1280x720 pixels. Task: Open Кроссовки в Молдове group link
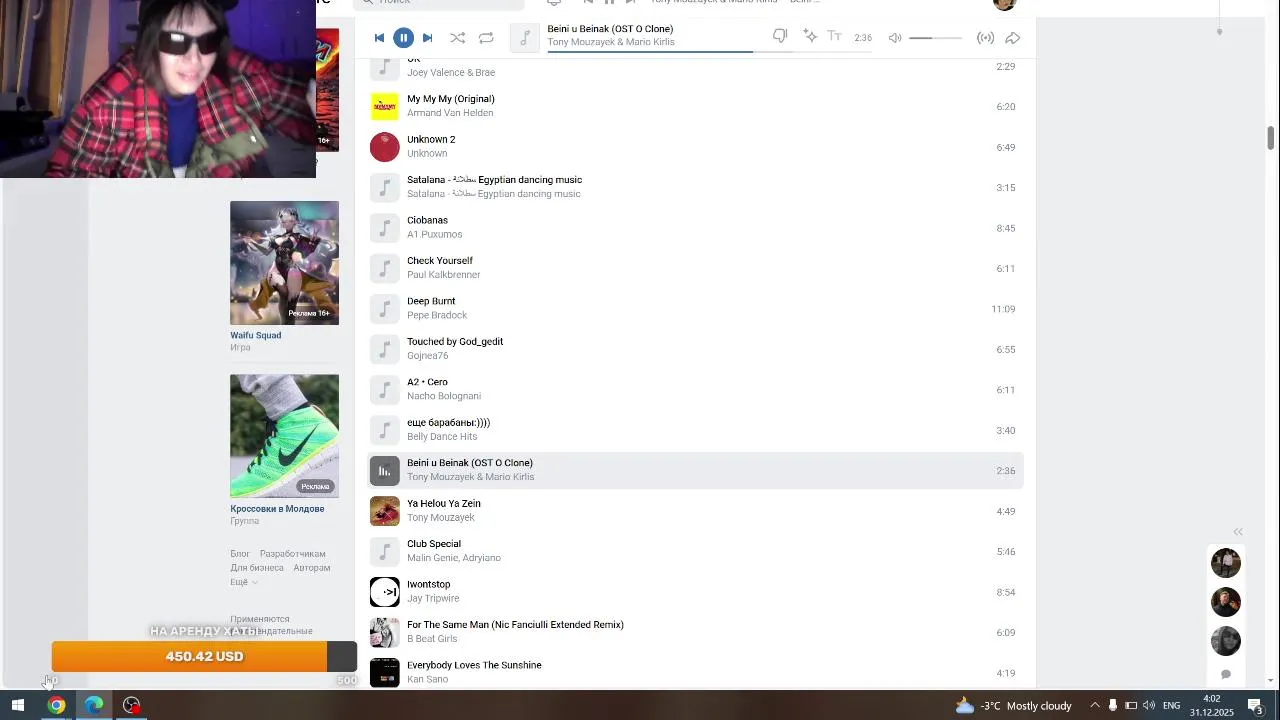[x=277, y=509]
